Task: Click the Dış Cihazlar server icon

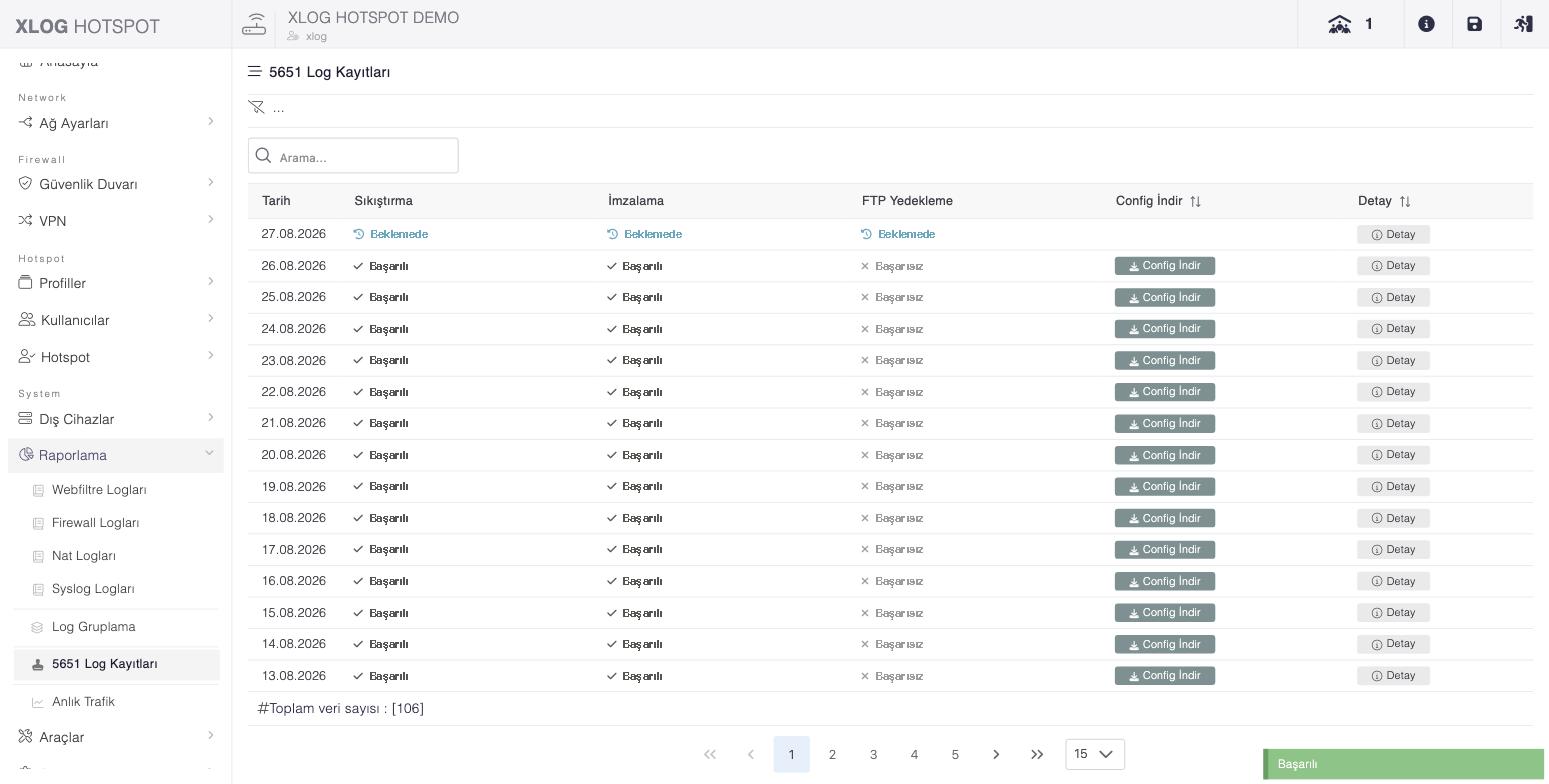Action: (26, 419)
